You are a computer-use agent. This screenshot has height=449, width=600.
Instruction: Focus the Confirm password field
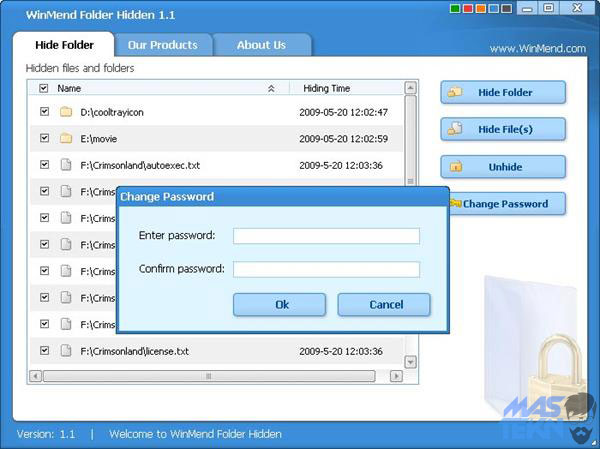pyautogui.click(x=326, y=269)
